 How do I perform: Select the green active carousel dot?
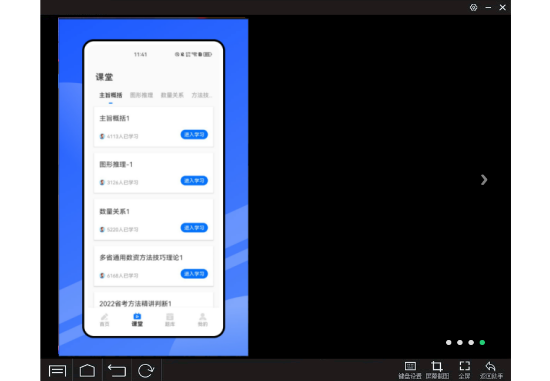482,342
